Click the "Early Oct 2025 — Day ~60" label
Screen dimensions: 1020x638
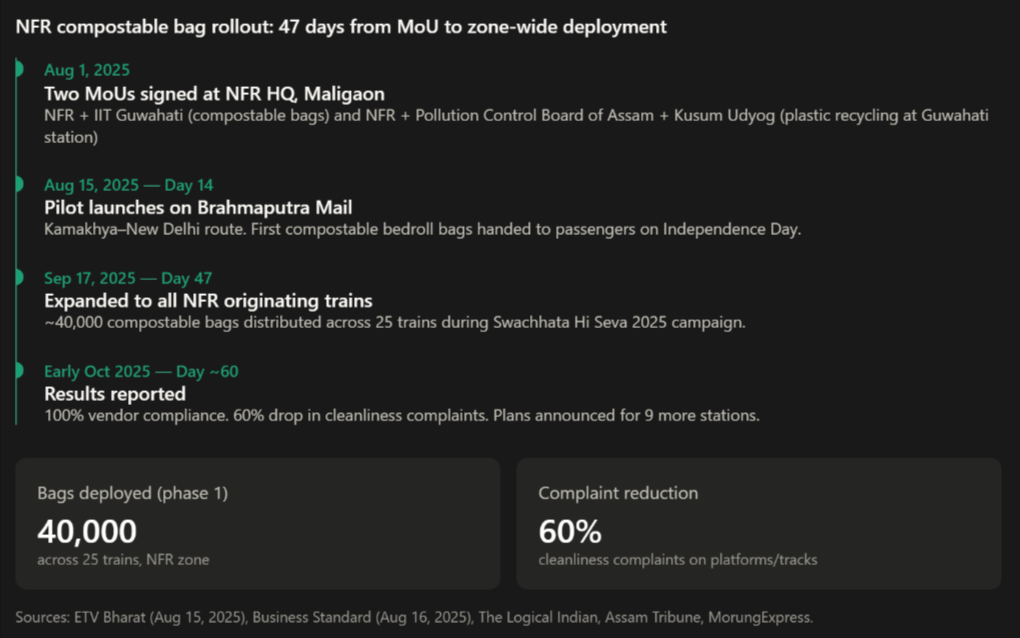(141, 371)
